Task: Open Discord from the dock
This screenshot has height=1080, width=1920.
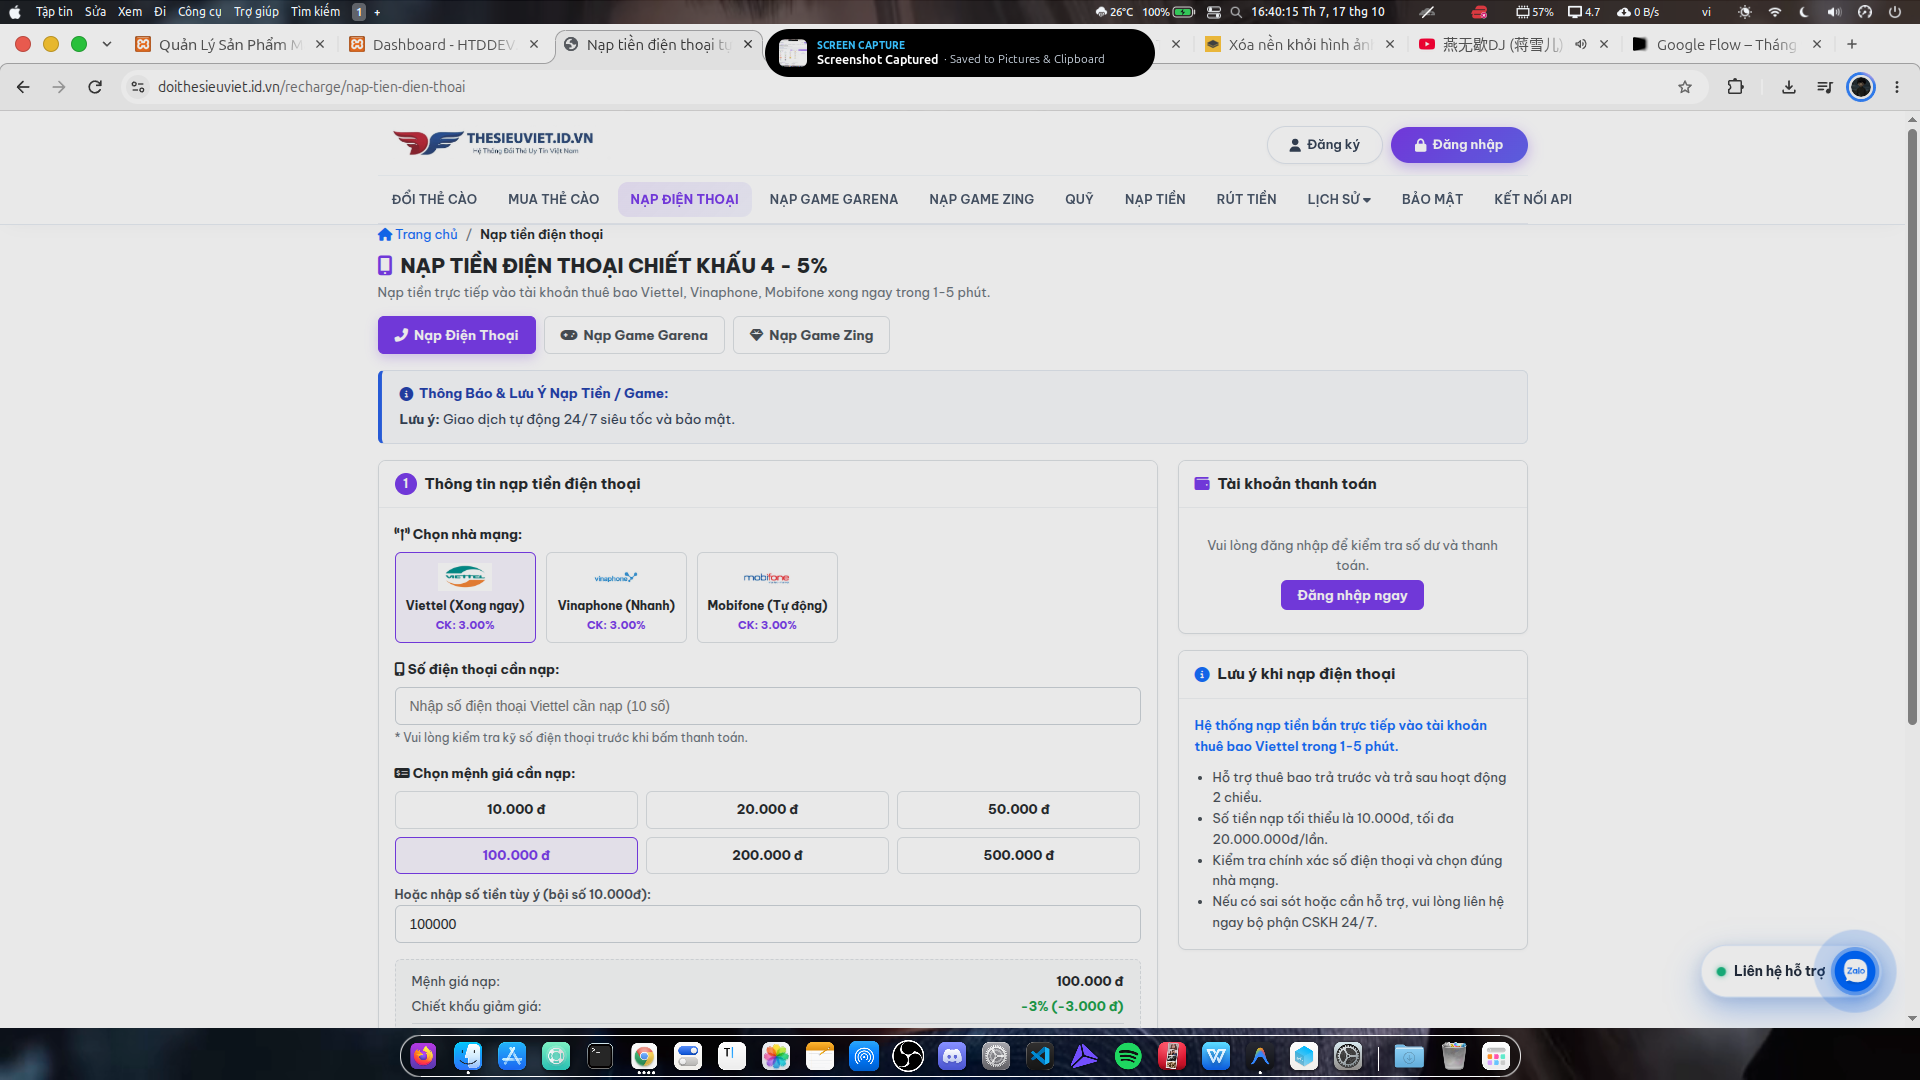Action: 952,1056
